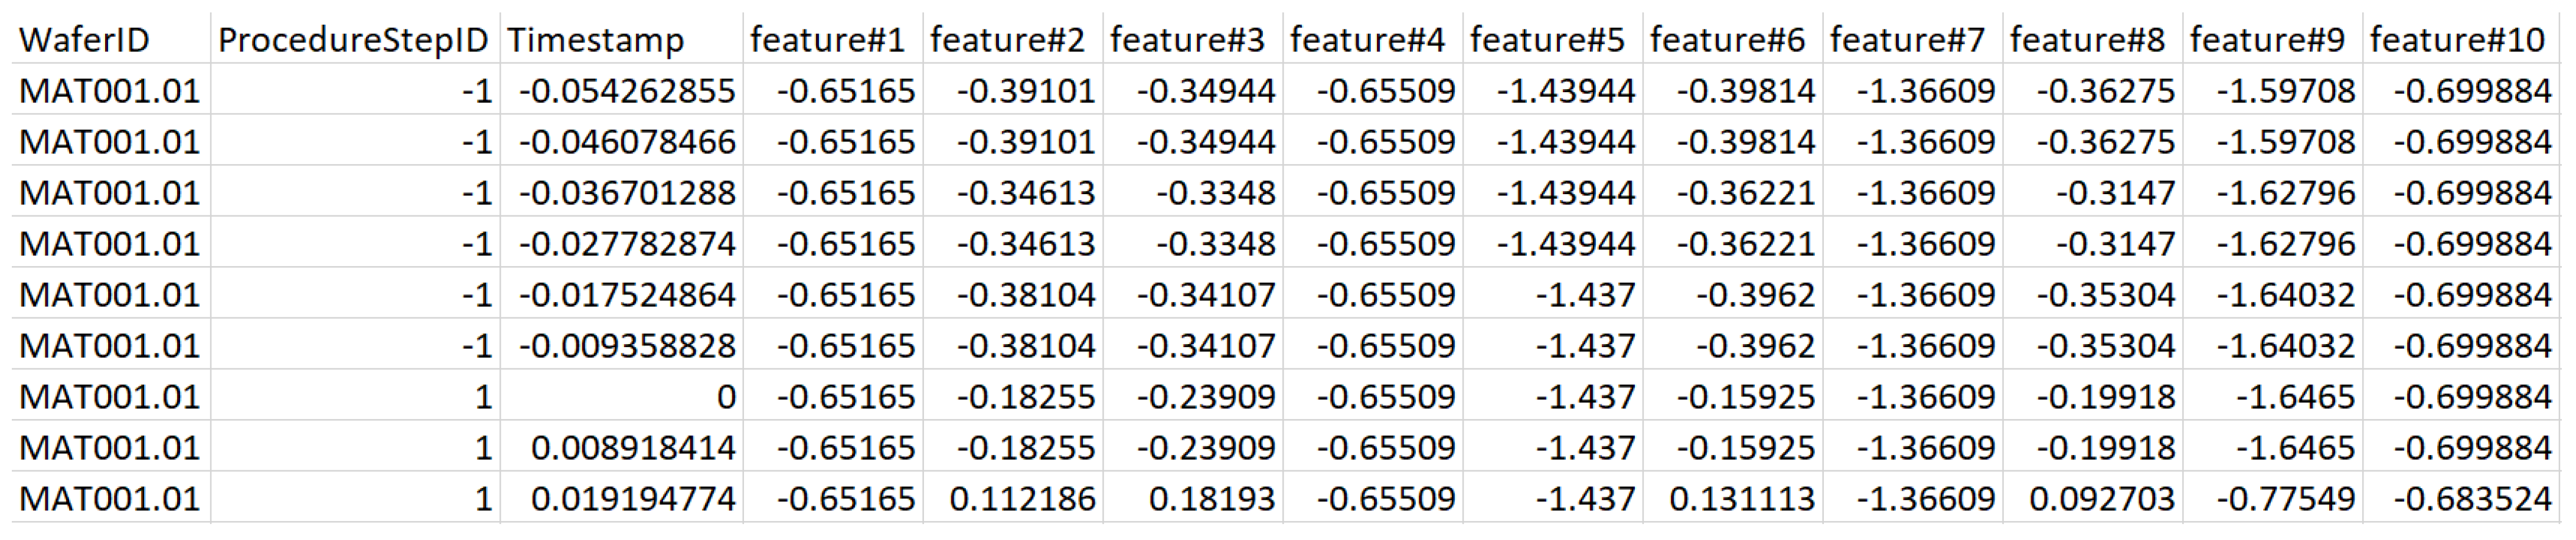This screenshot has height=540, width=2576.
Task: Click the cell showing 0.18193
Action: (x=1192, y=499)
